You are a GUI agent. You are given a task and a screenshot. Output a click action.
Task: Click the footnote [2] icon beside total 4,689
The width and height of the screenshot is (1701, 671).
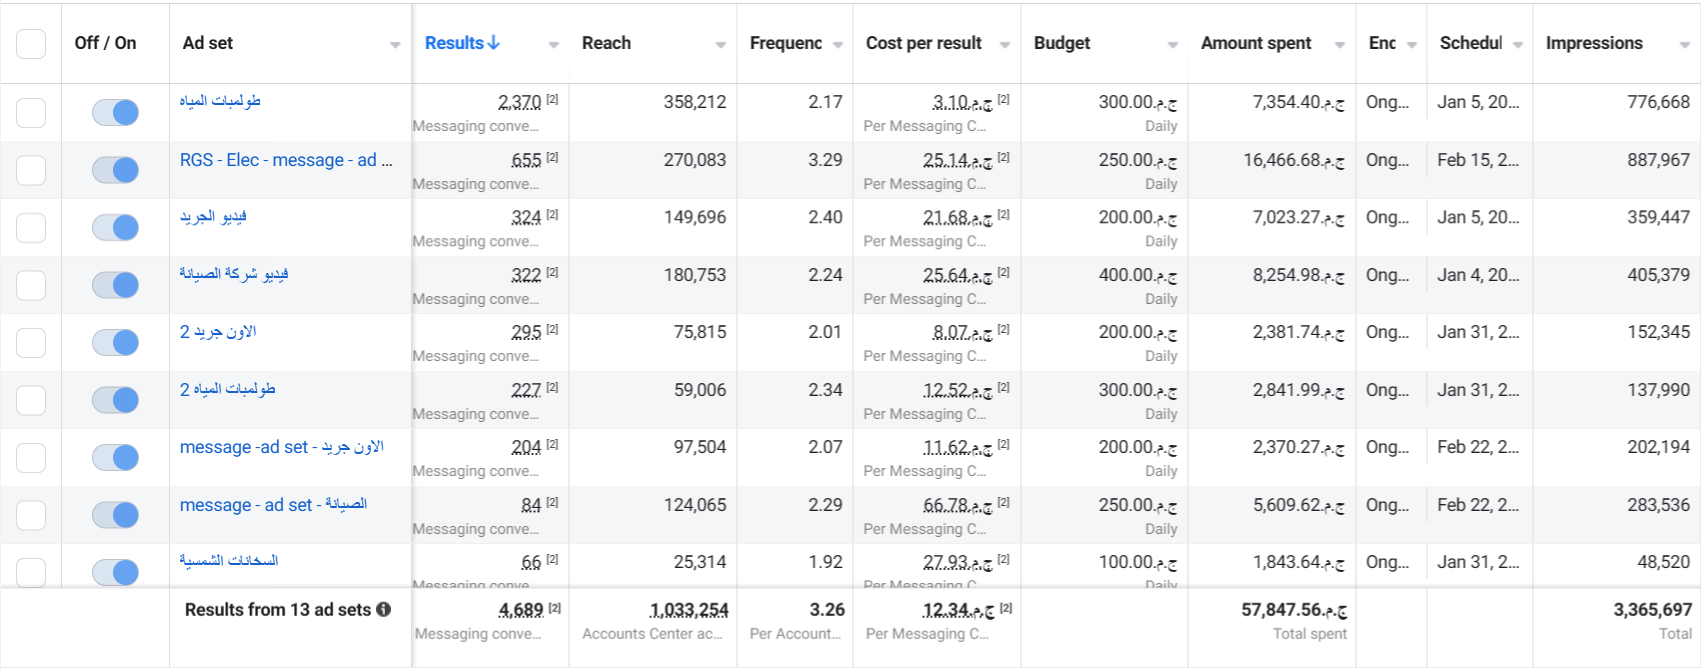(555, 607)
